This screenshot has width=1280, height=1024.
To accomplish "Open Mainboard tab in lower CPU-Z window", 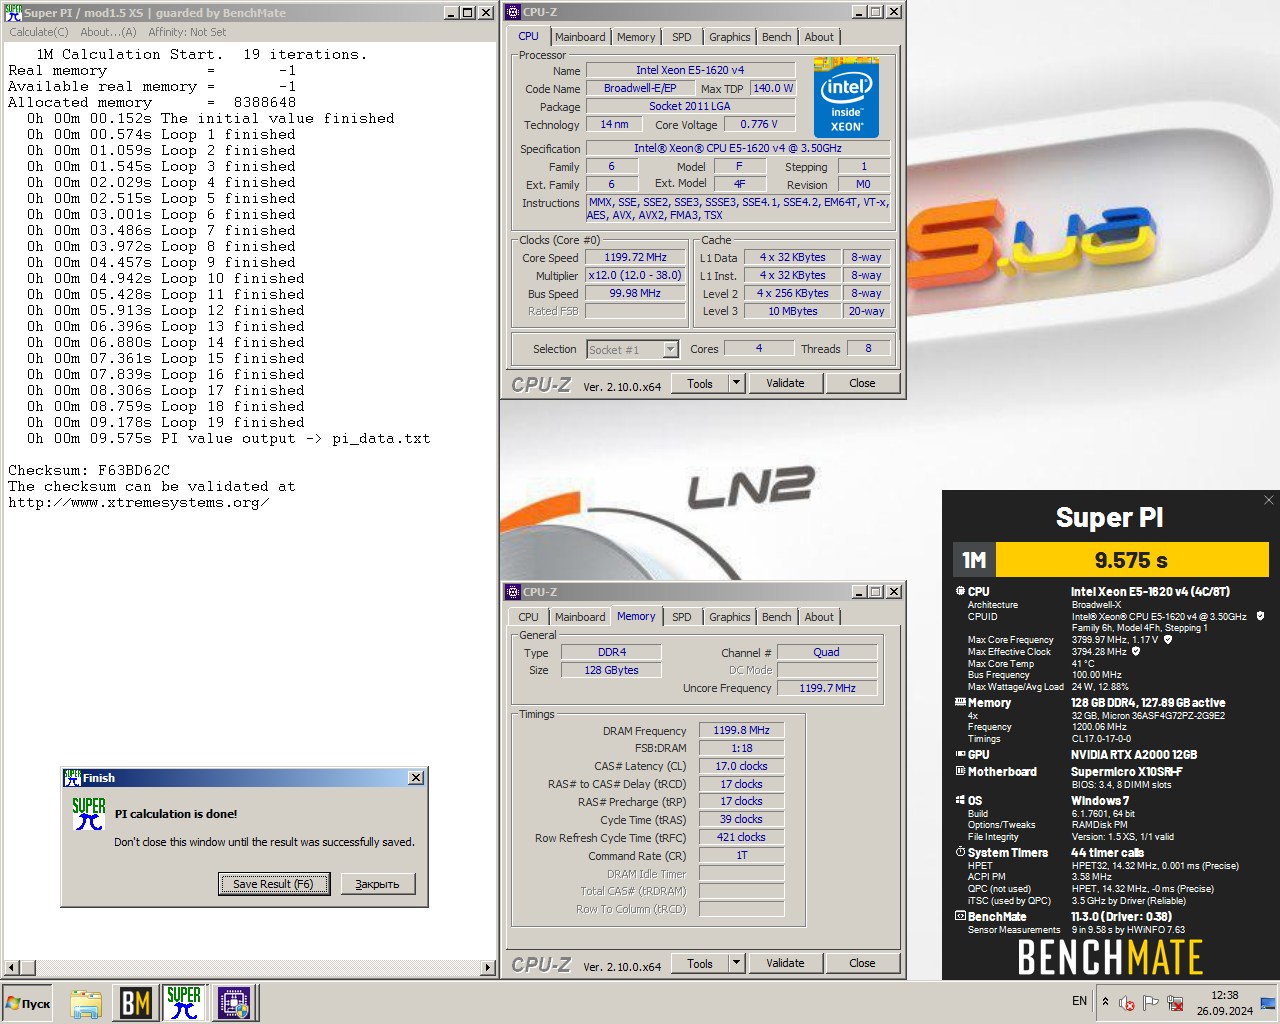I will pos(580,617).
